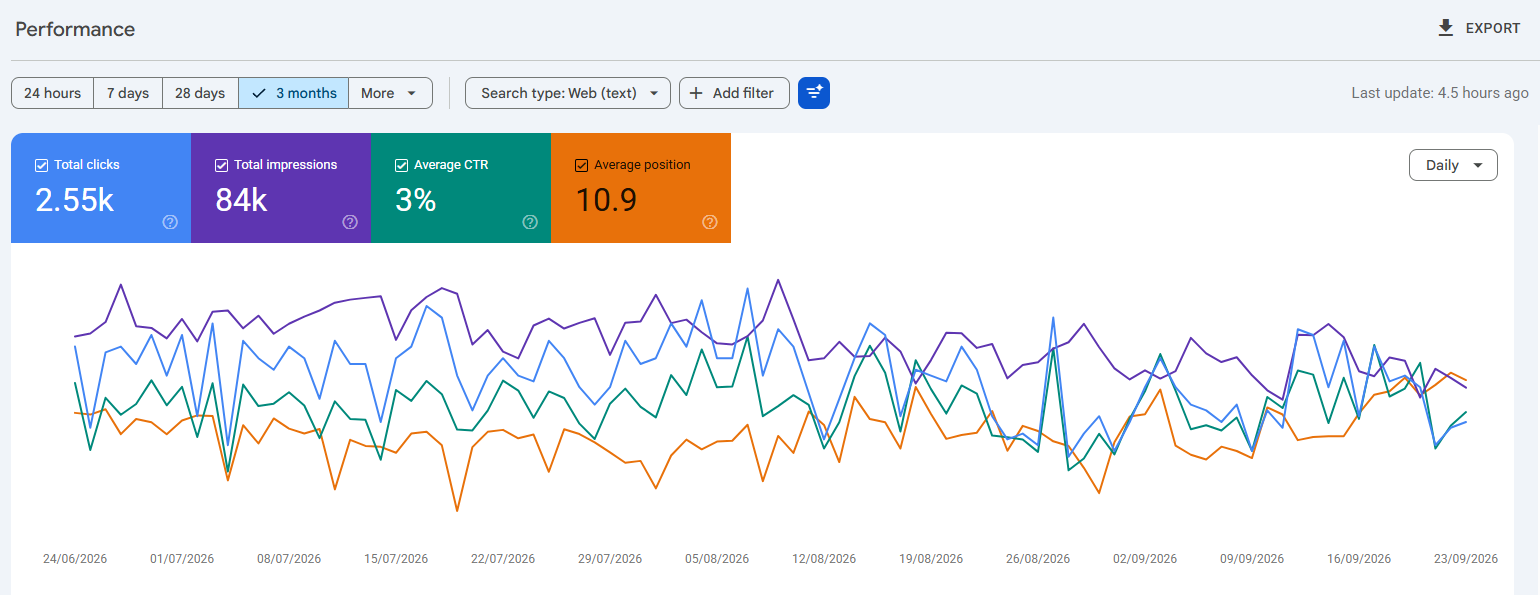Image resolution: width=1540 pixels, height=595 pixels.
Task: Click the 23/09/2026 axis date label
Action: click(x=1466, y=559)
